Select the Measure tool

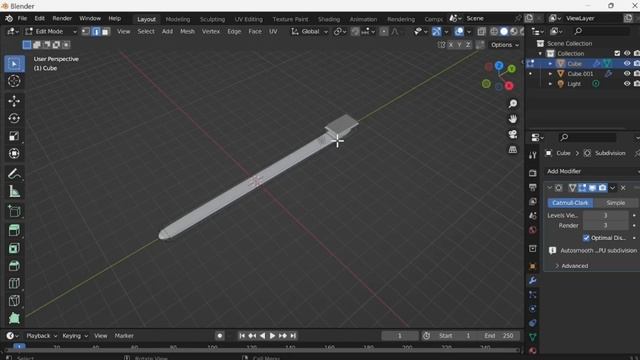click(14, 191)
